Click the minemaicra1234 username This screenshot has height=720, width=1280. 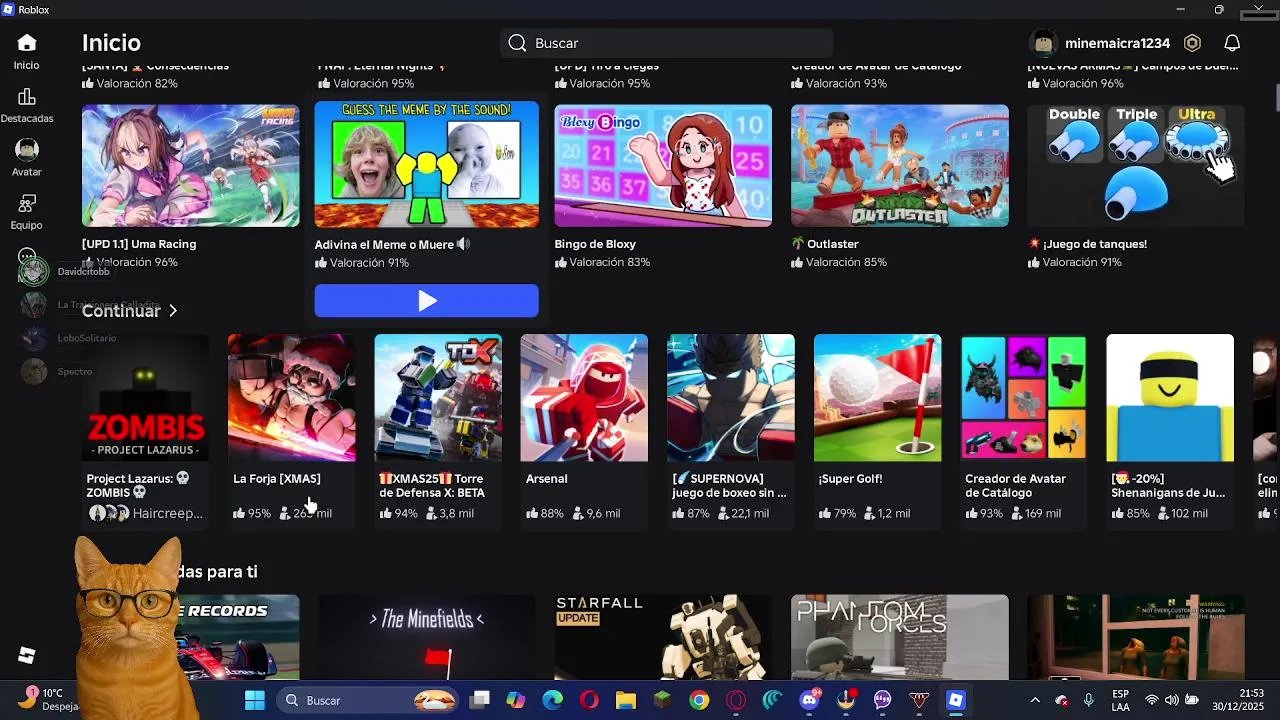(1117, 43)
